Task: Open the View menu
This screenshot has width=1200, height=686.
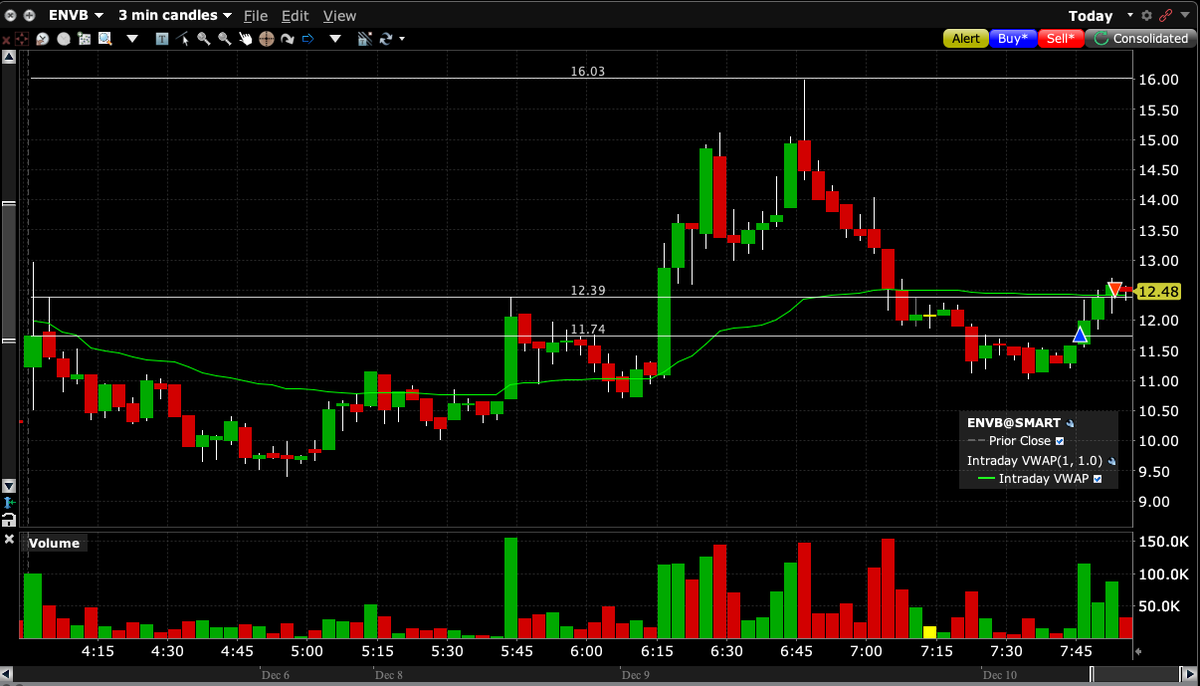Action: point(340,16)
